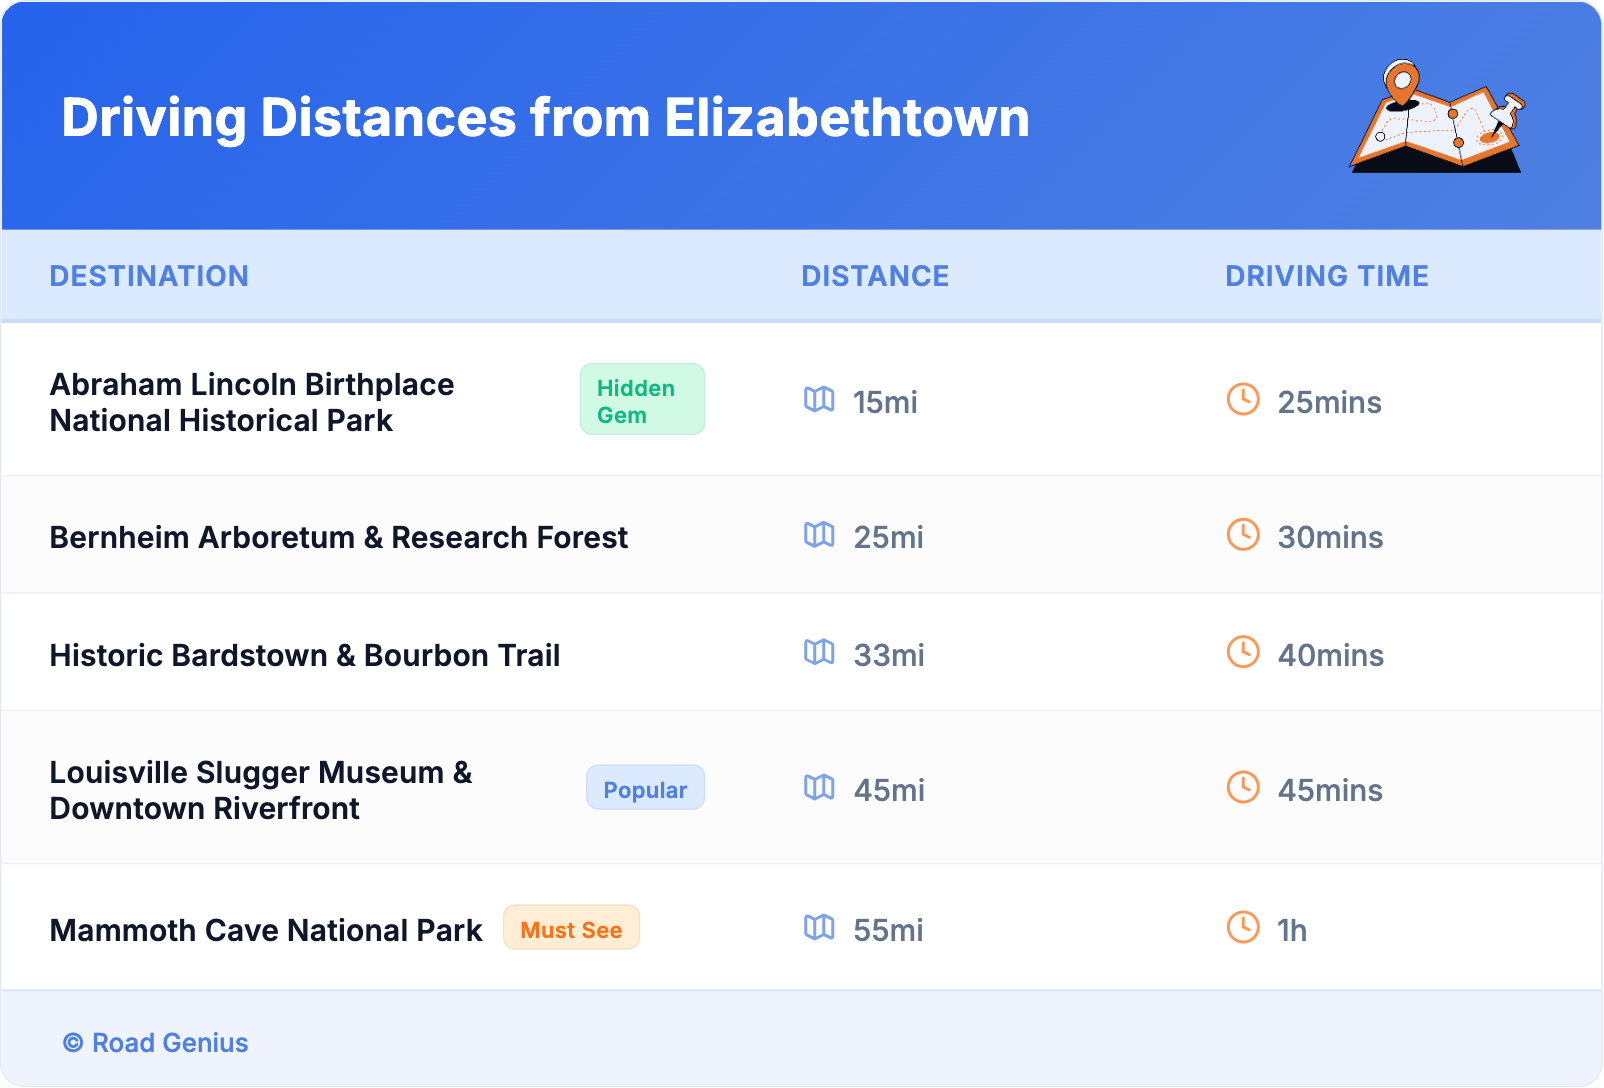This screenshot has width=1604, height=1088.
Task: Click the map icon beside 25mi
Action: tap(819, 535)
